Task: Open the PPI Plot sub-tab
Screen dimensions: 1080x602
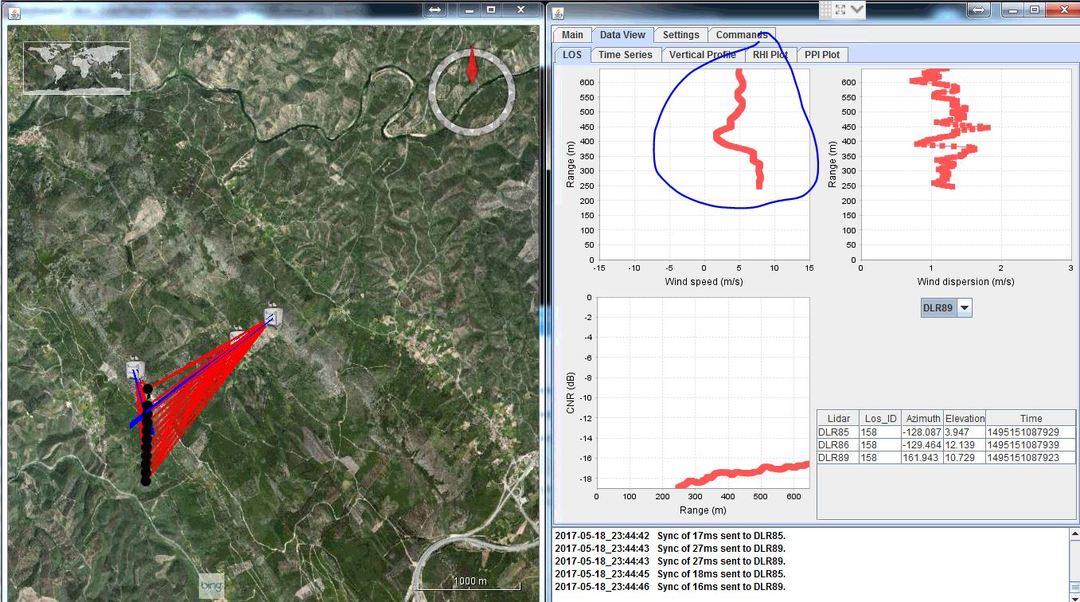Action: (x=820, y=54)
